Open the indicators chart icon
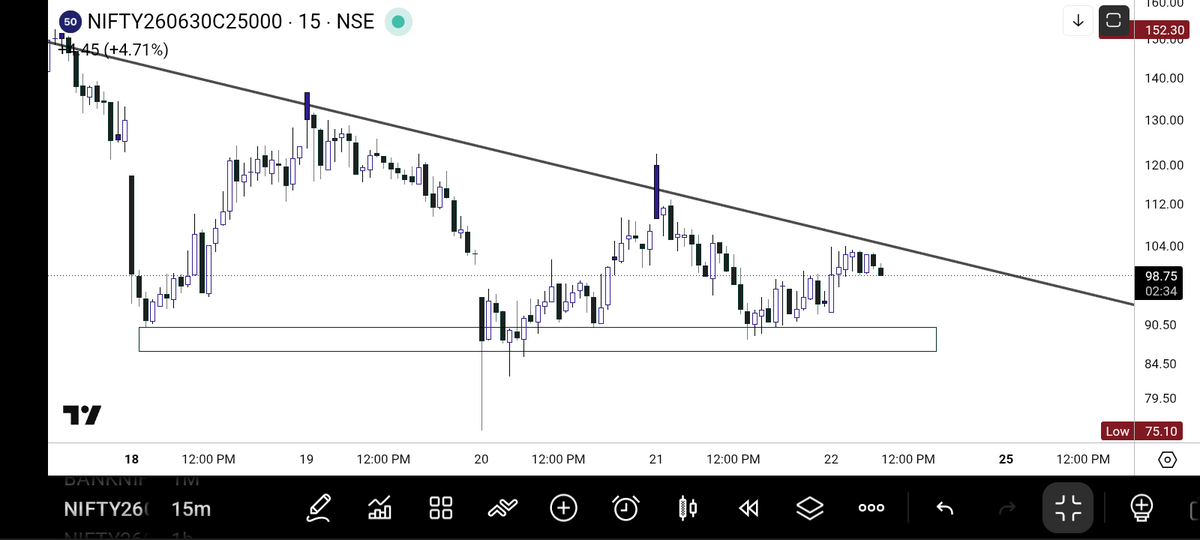Screen dimensions: 1200x540 tap(380, 508)
